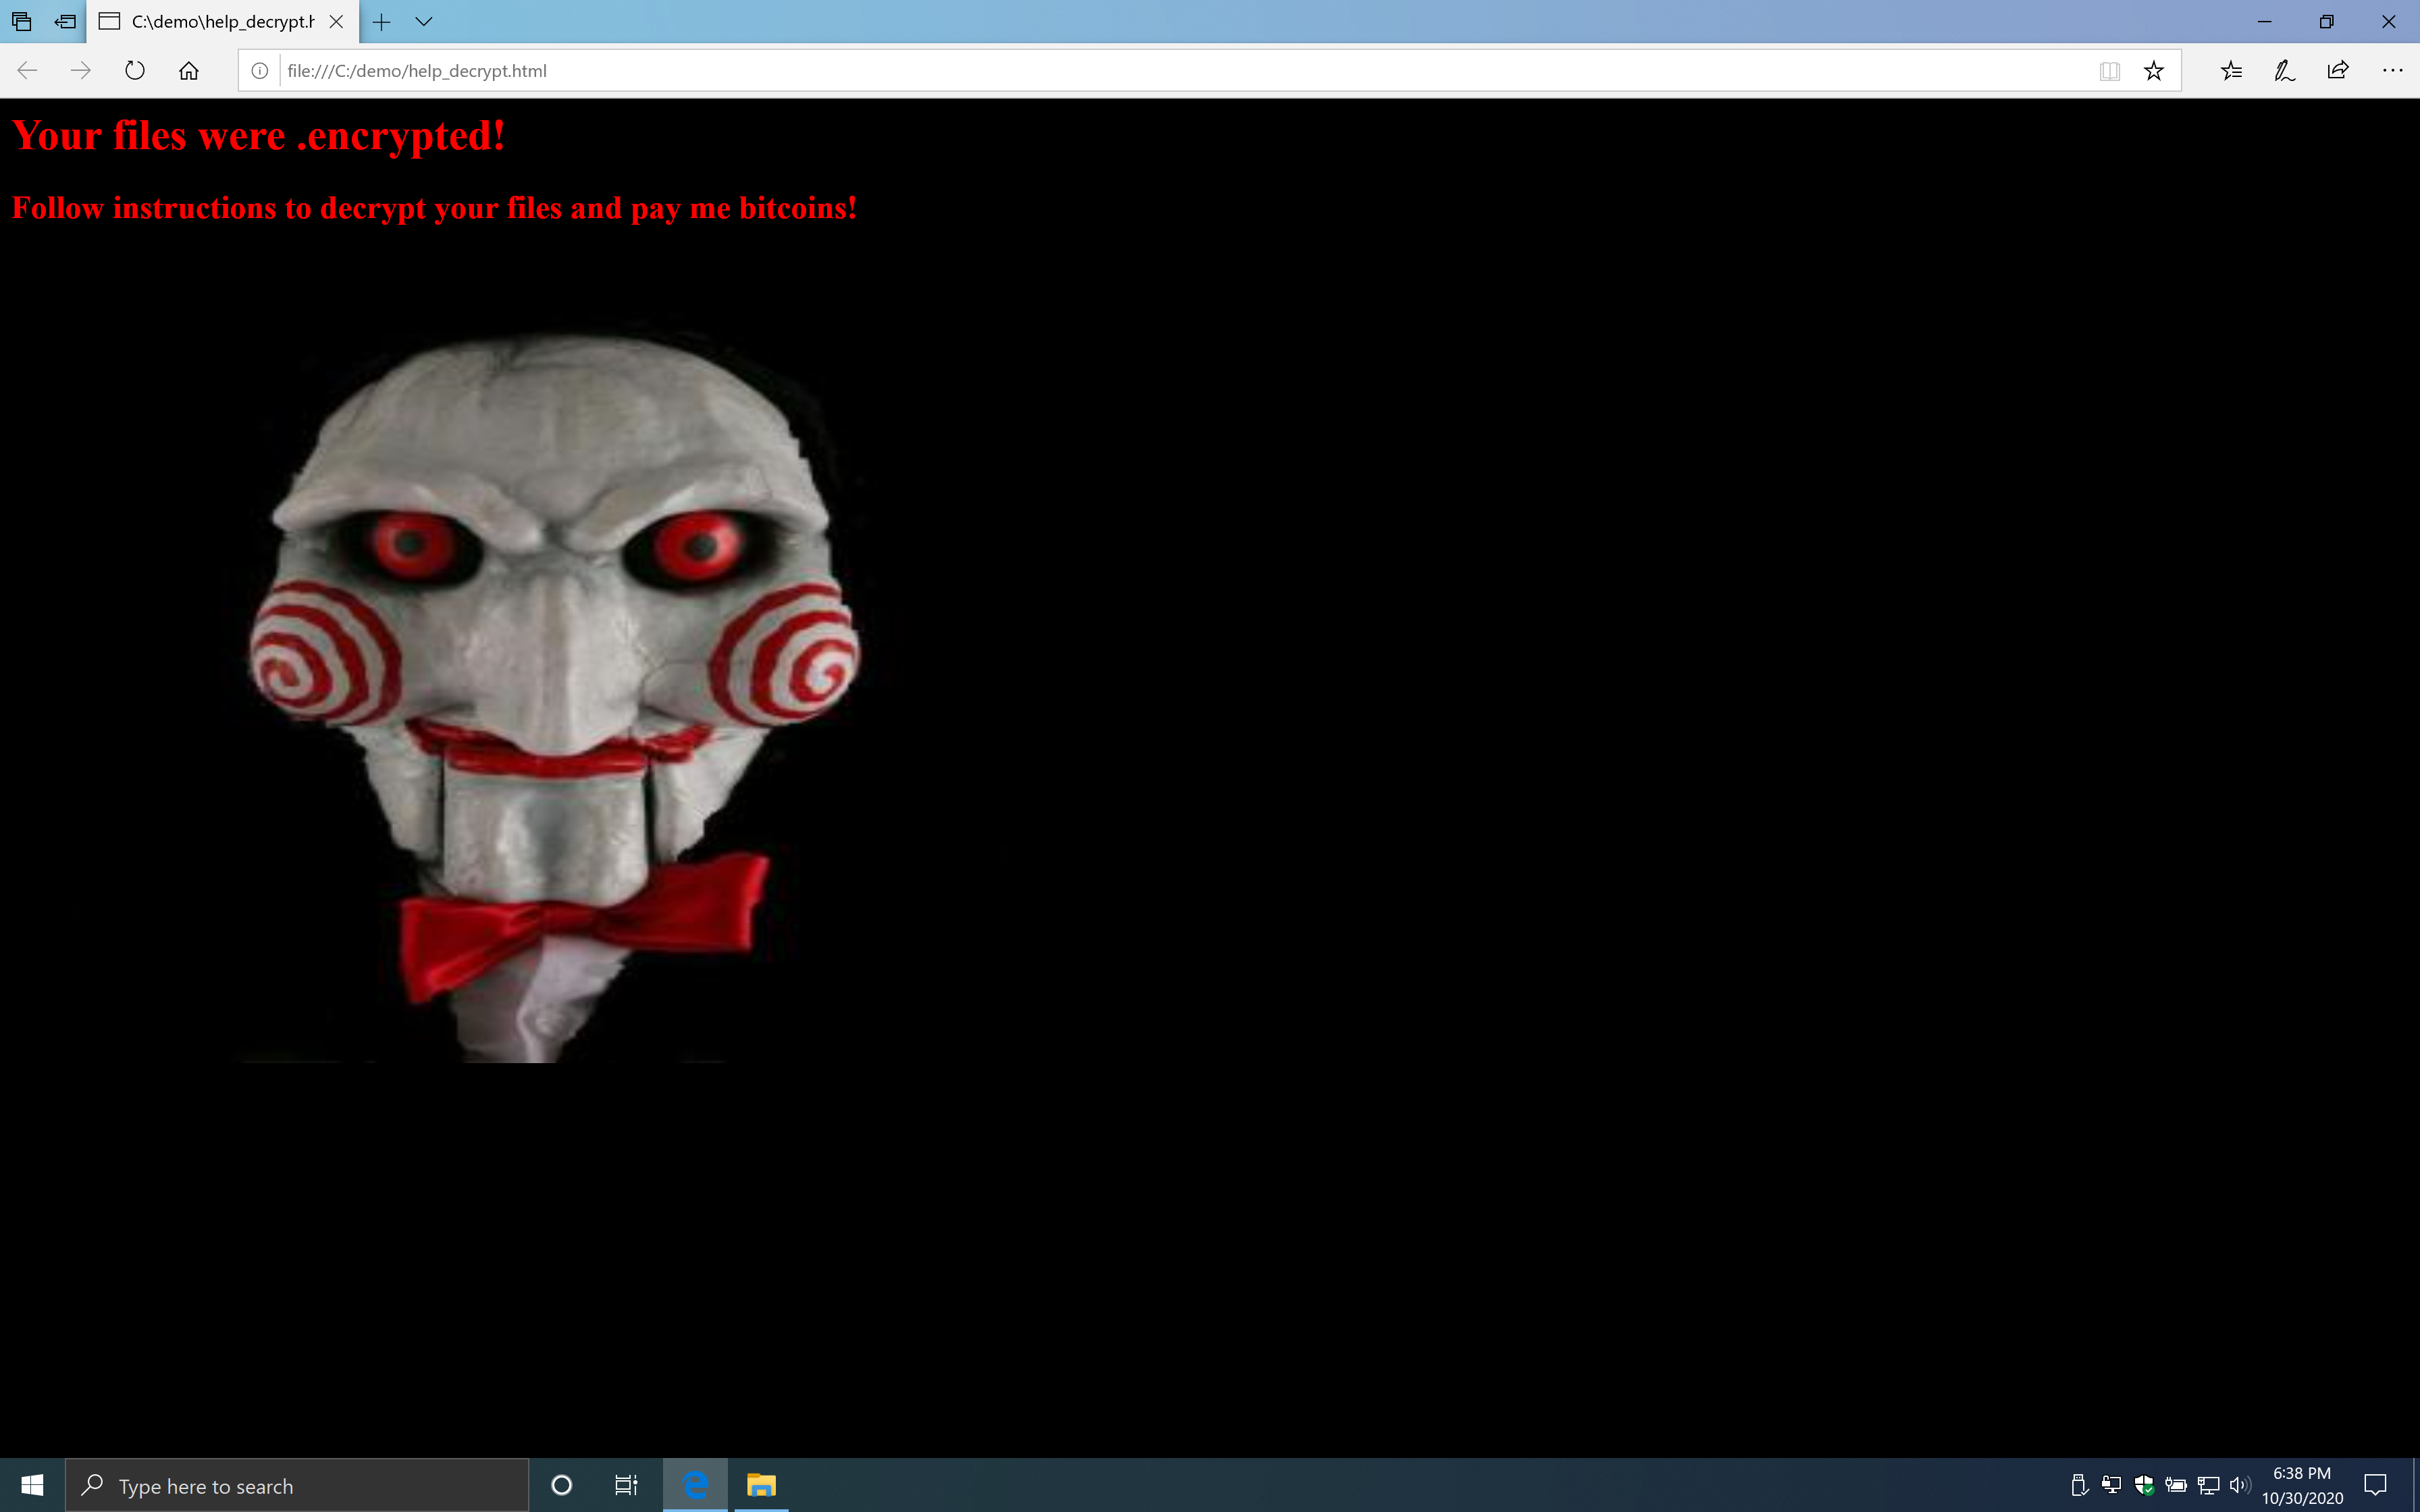
Task: Click the volume speaker tray icon
Action: pyautogui.click(x=2239, y=1485)
